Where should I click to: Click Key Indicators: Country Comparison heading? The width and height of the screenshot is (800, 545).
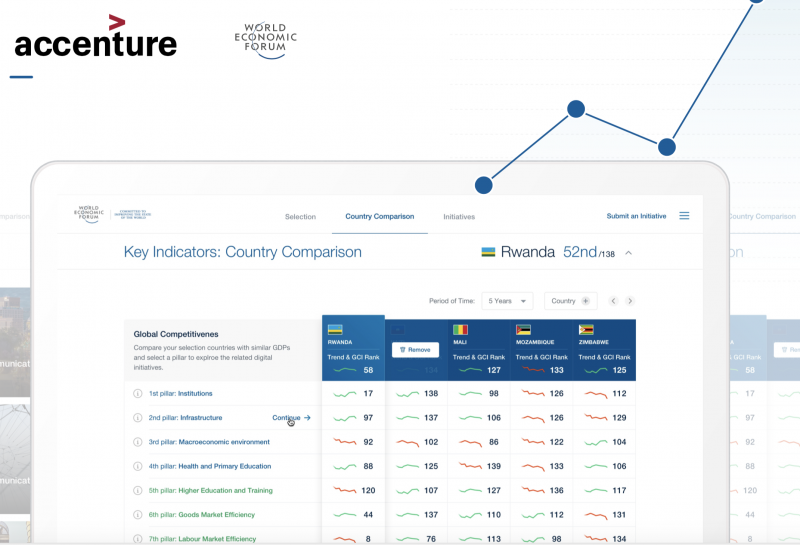243,252
